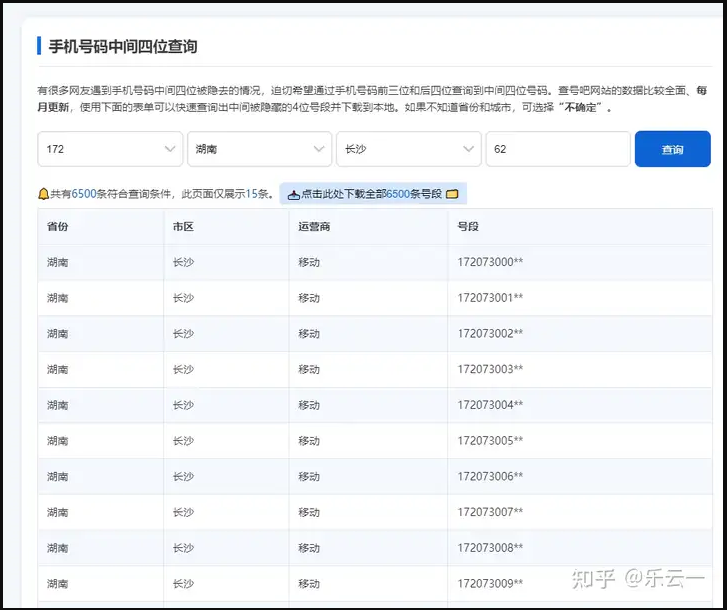Click the number 172073004**

coord(490,405)
